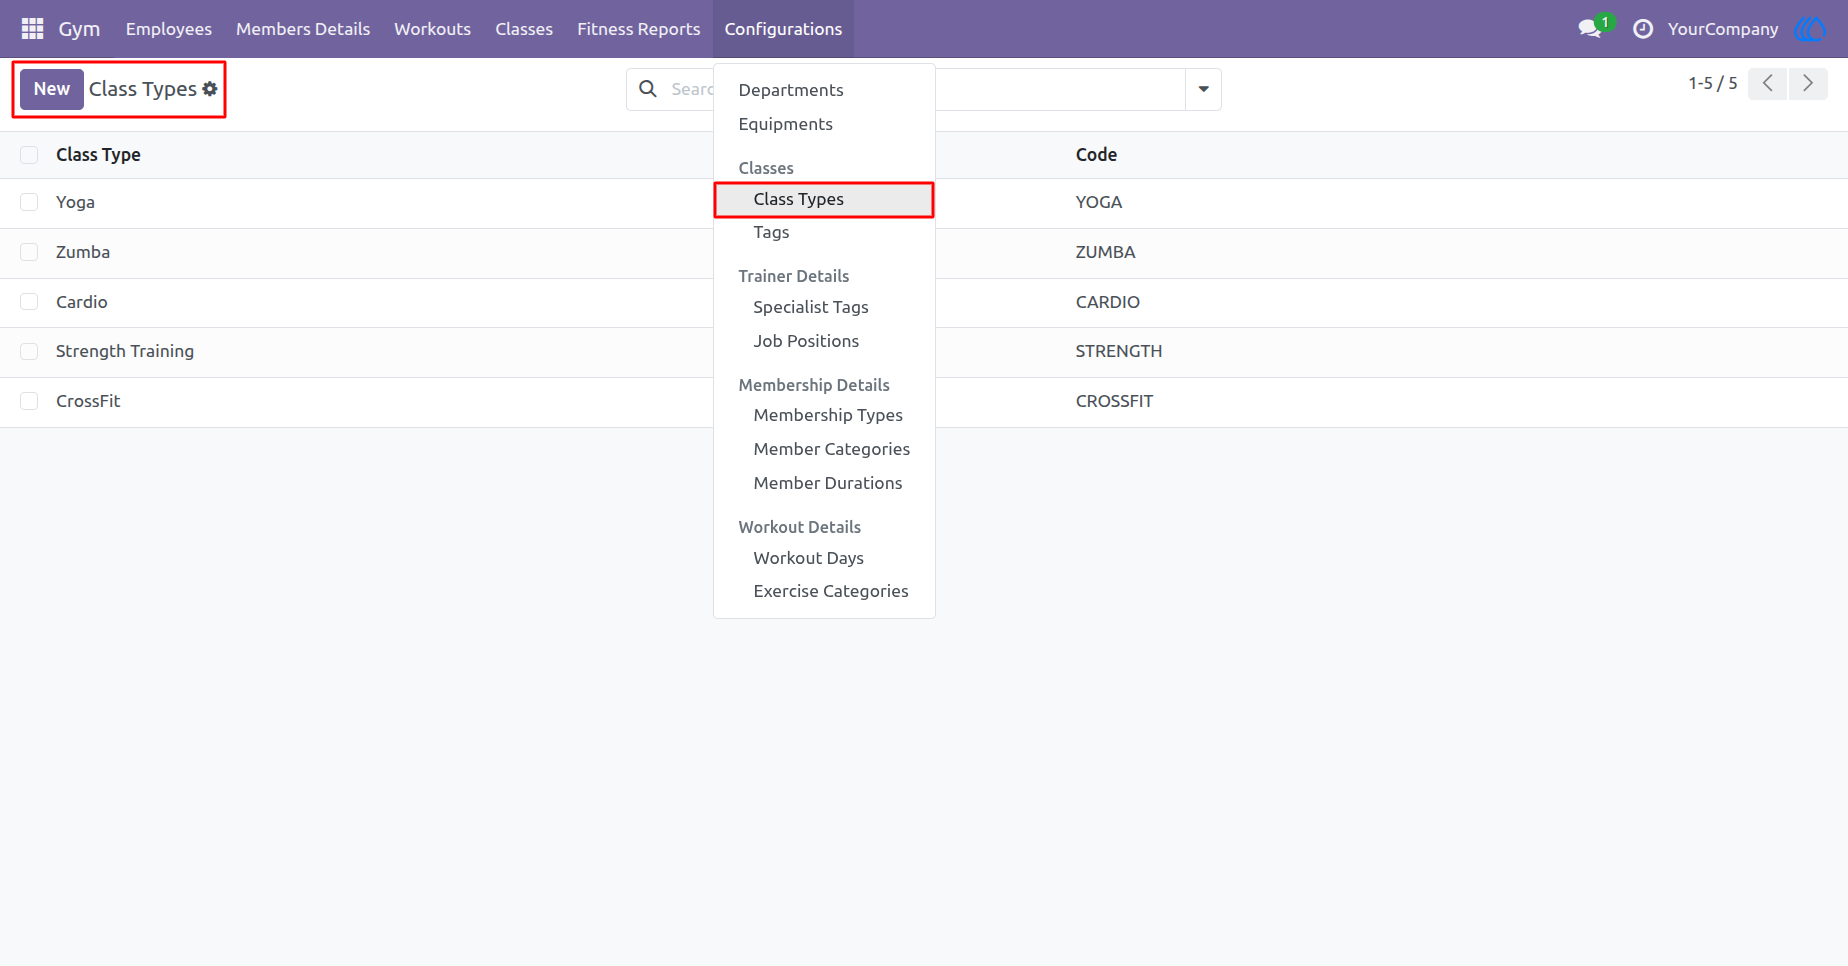Open the Fitness Reports menu

coord(639,29)
